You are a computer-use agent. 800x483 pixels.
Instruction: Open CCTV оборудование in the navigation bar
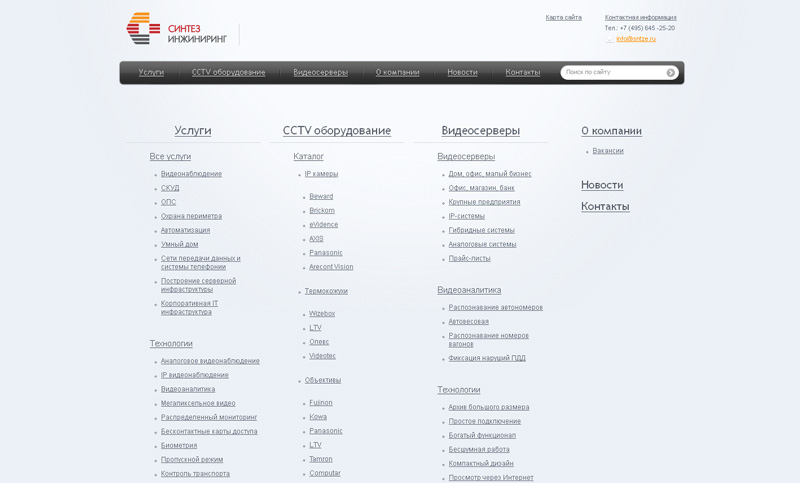point(229,72)
